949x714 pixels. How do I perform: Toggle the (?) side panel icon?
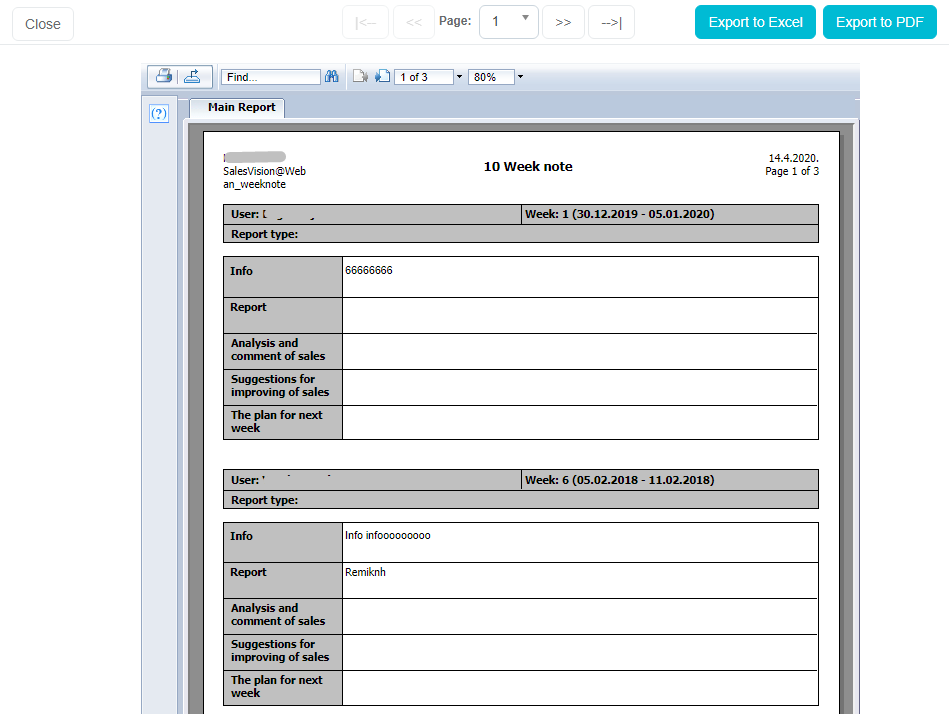158,114
